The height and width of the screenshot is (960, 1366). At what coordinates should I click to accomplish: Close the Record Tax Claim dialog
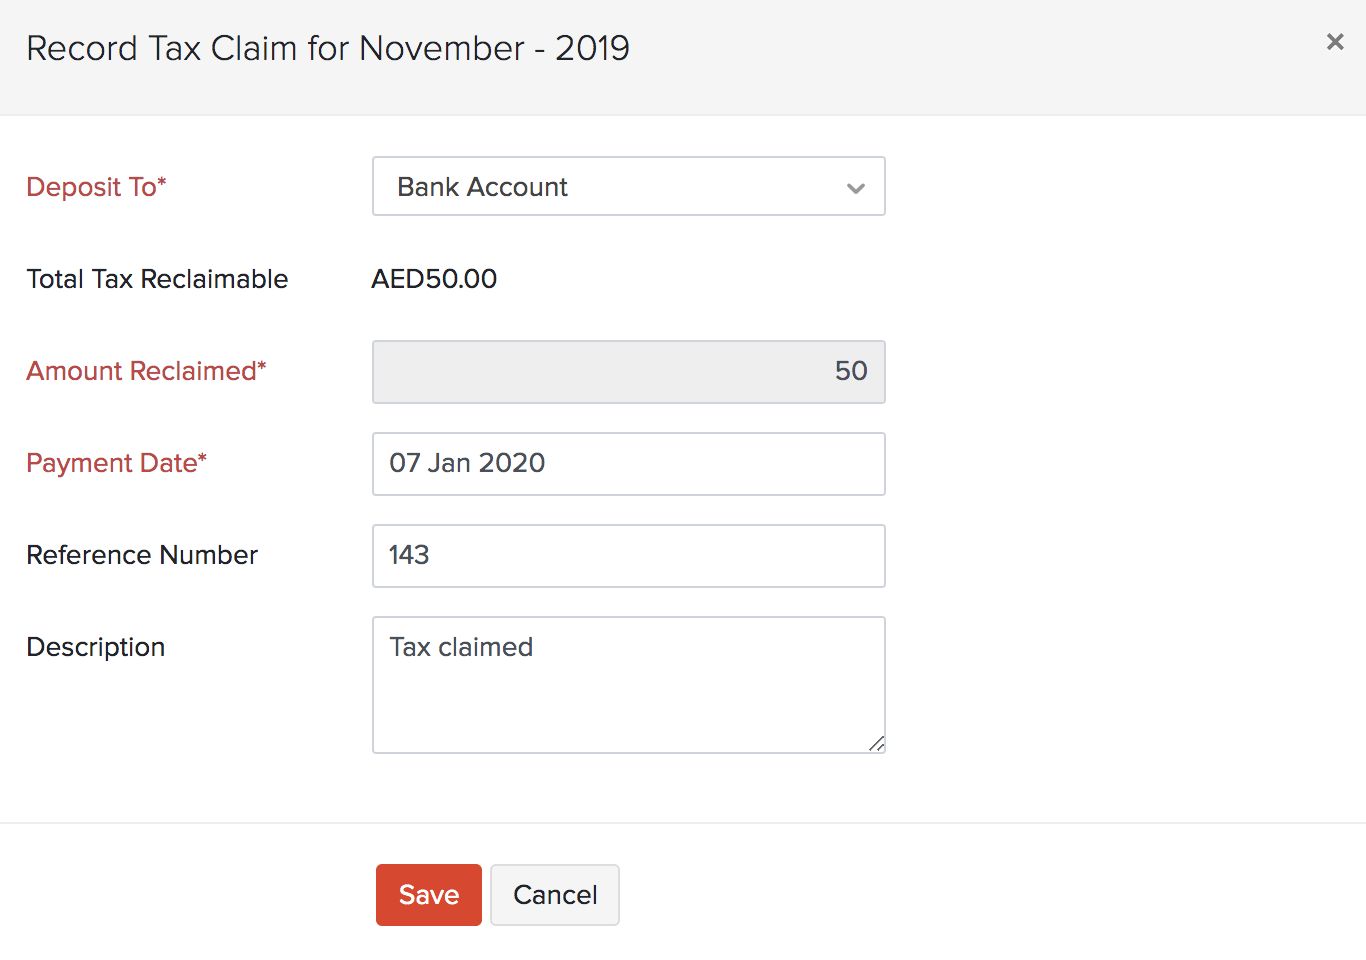point(1335,42)
